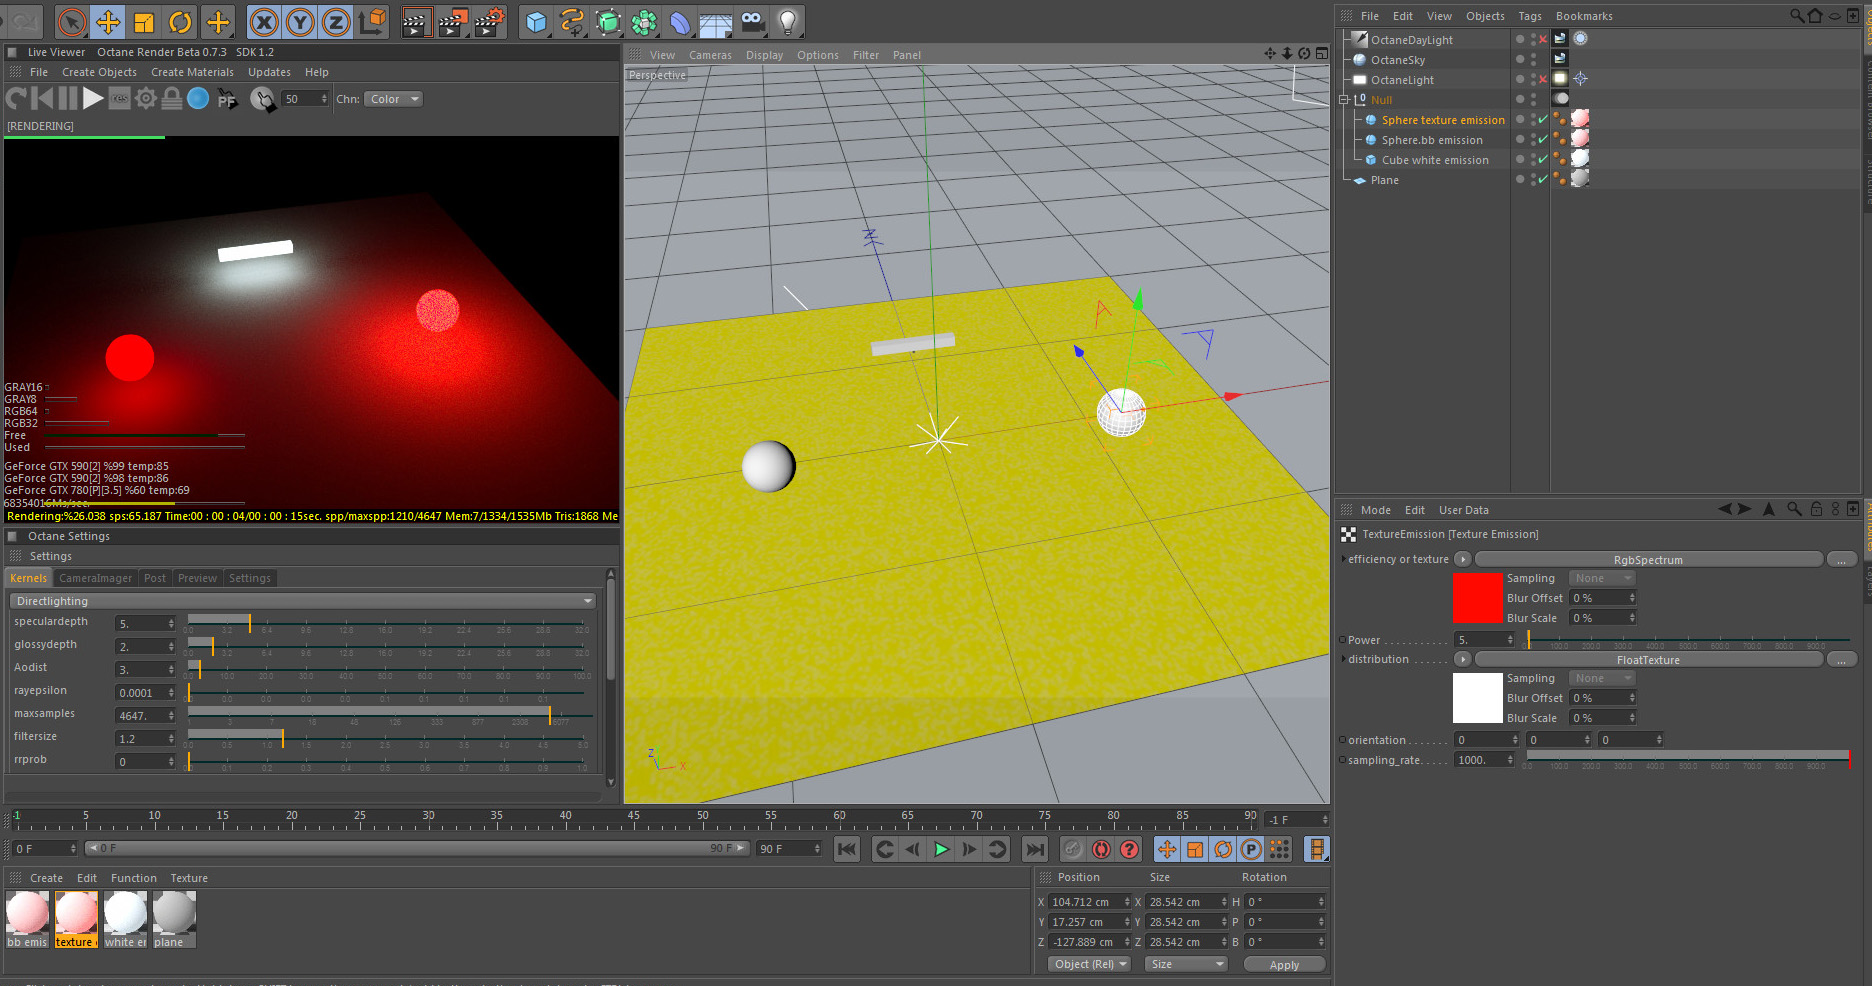This screenshot has width=1872, height=986.
Task: Click the Apply button
Action: [x=1284, y=965]
